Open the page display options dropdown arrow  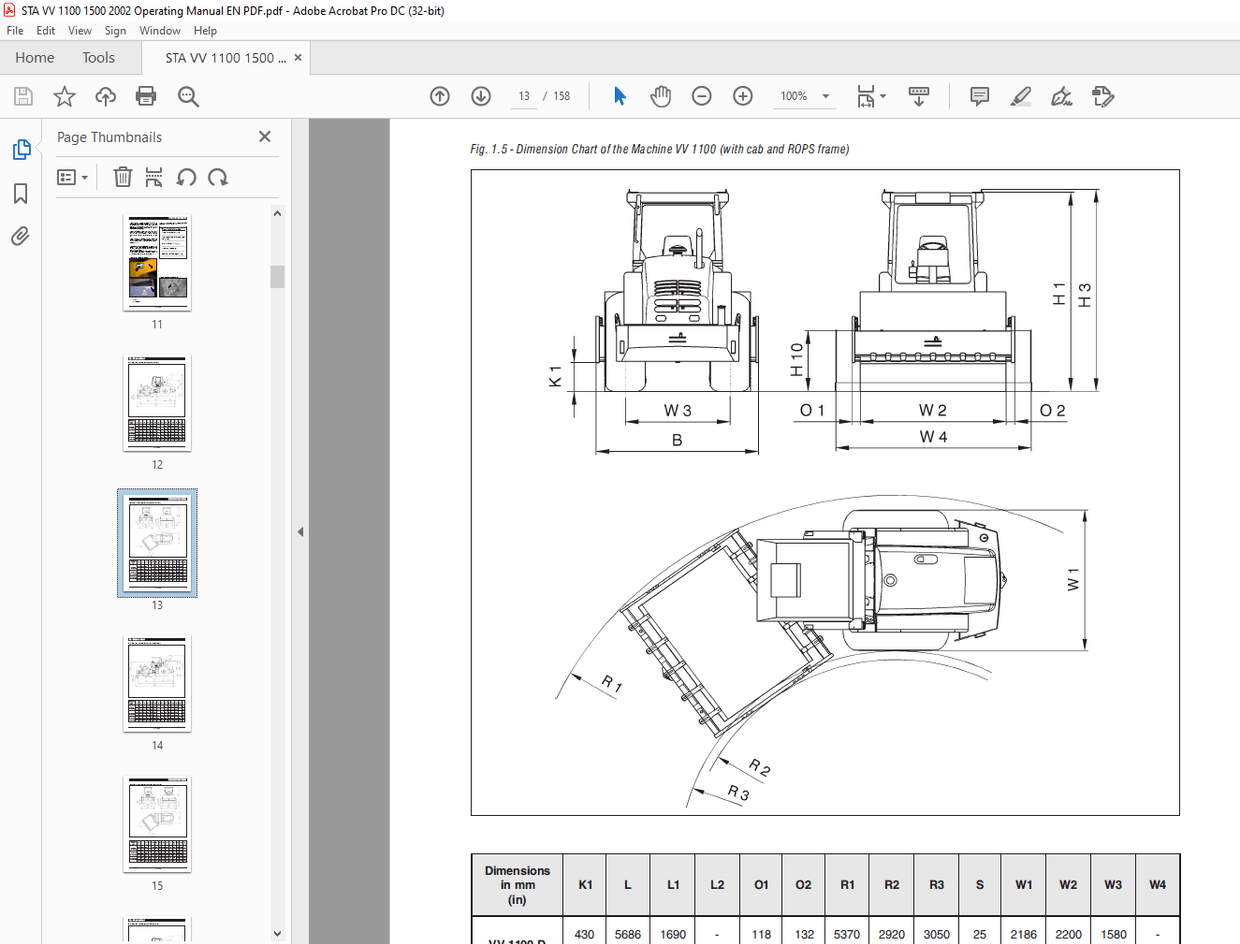[x=884, y=96]
